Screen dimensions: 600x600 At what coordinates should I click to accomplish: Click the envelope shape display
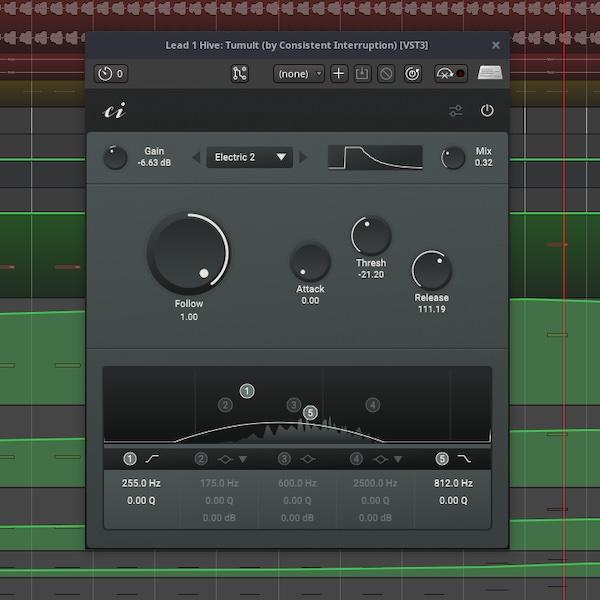click(x=375, y=157)
